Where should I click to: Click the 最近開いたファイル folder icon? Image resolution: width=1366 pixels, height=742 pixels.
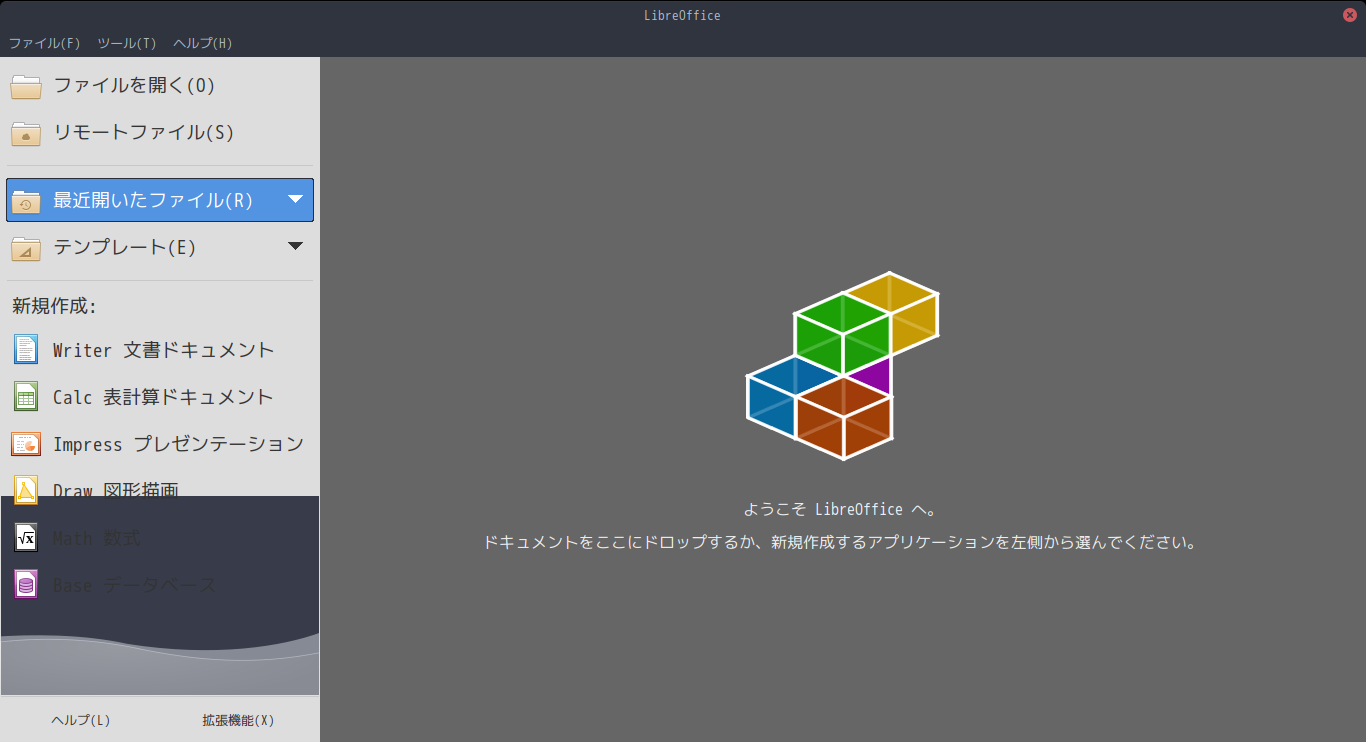click(26, 200)
